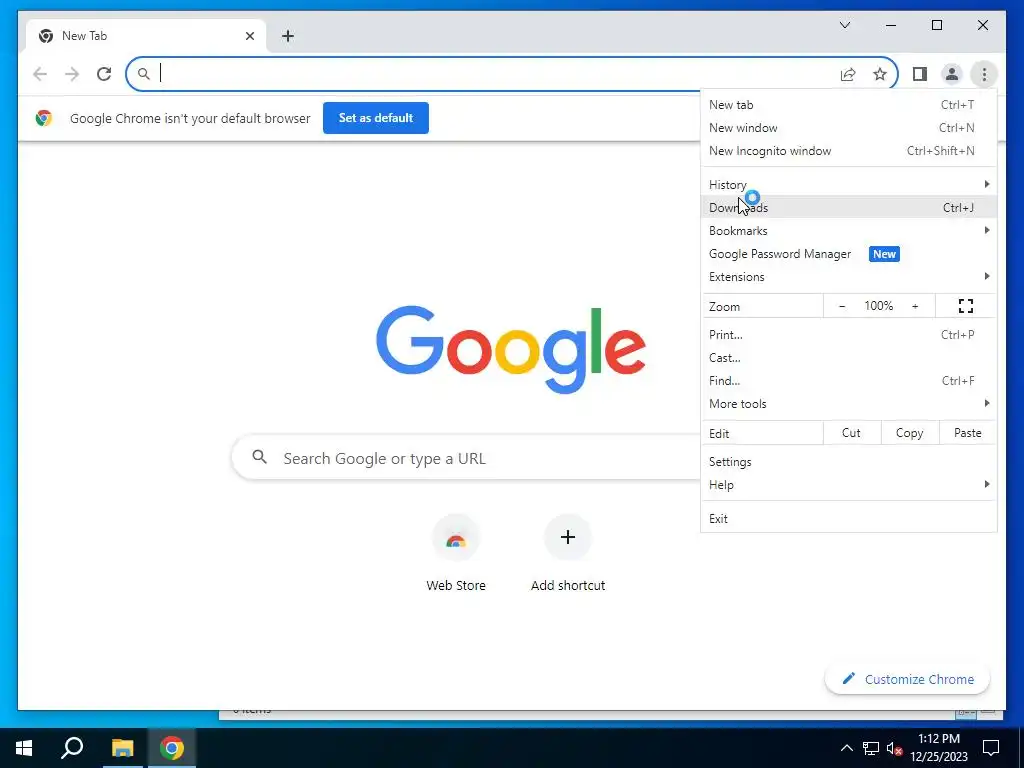
Task: Open the side panel icon
Action: coord(920,74)
